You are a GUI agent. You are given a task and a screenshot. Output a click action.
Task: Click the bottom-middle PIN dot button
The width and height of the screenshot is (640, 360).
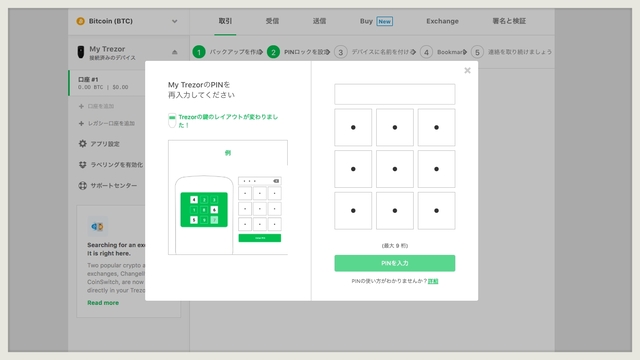tap(395, 211)
